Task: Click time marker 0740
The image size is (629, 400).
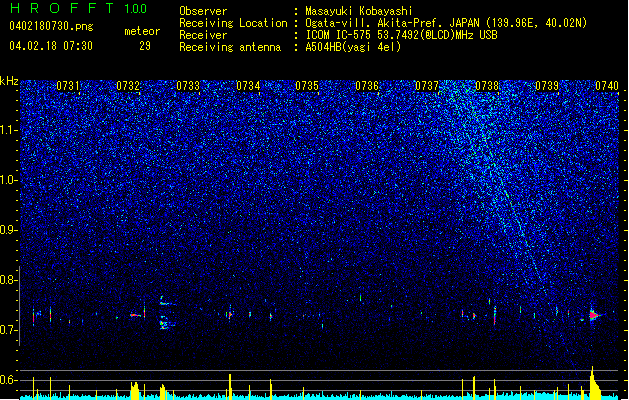Action: point(607,86)
